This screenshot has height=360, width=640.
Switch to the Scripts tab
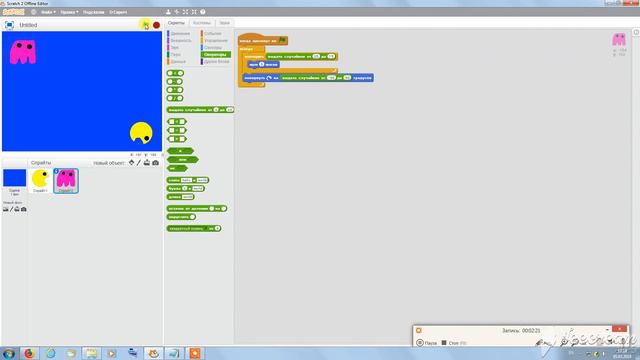(x=176, y=23)
